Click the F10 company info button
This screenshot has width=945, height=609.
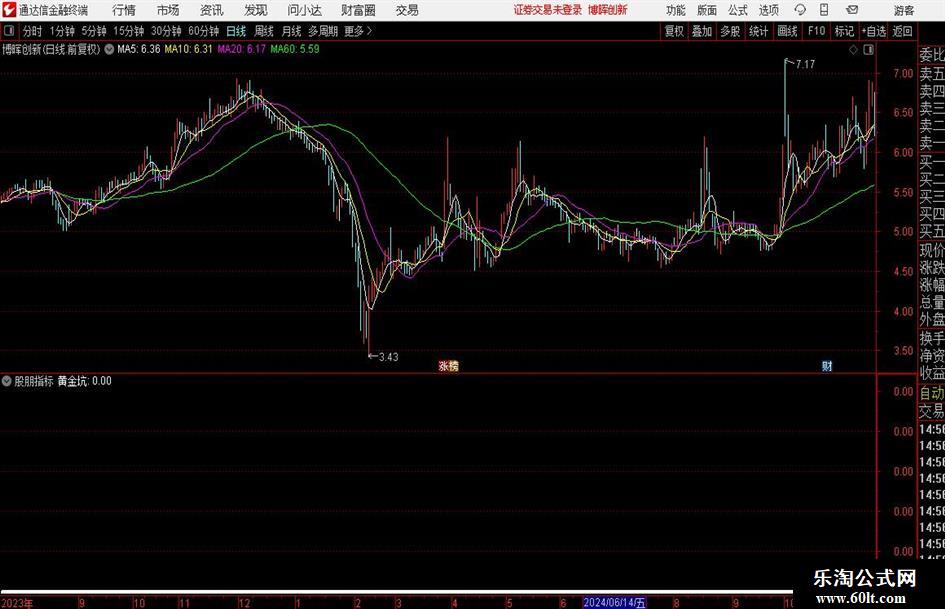(x=817, y=31)
